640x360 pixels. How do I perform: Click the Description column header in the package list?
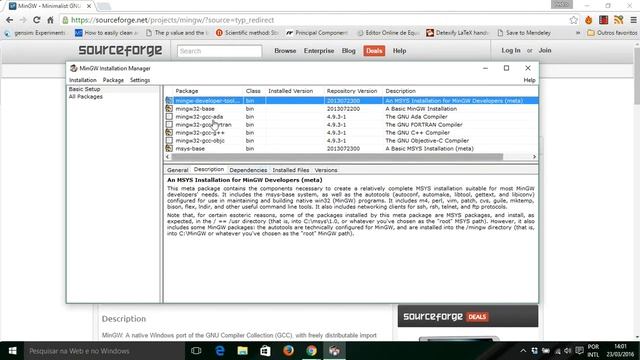pos(400,91)
